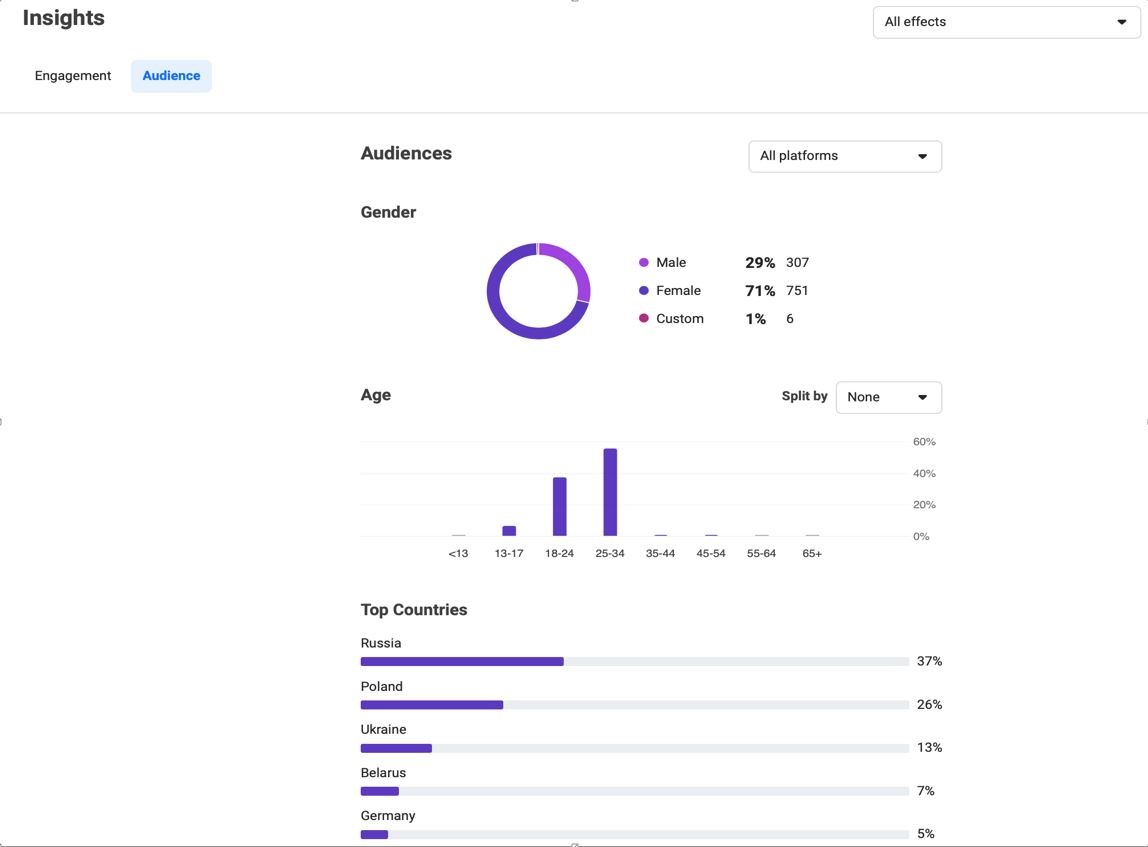Expand the All platforms dropdown
Viewport: 1148px width, 847px height.
844,156
